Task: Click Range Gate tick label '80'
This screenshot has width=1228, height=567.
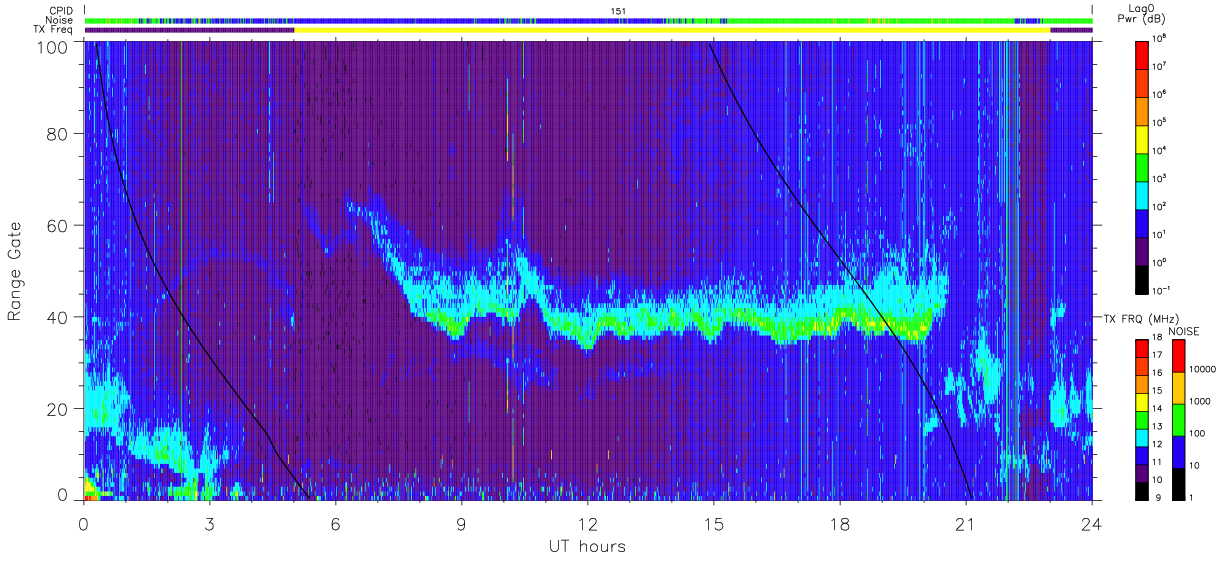Action: (x=59, y=134)
